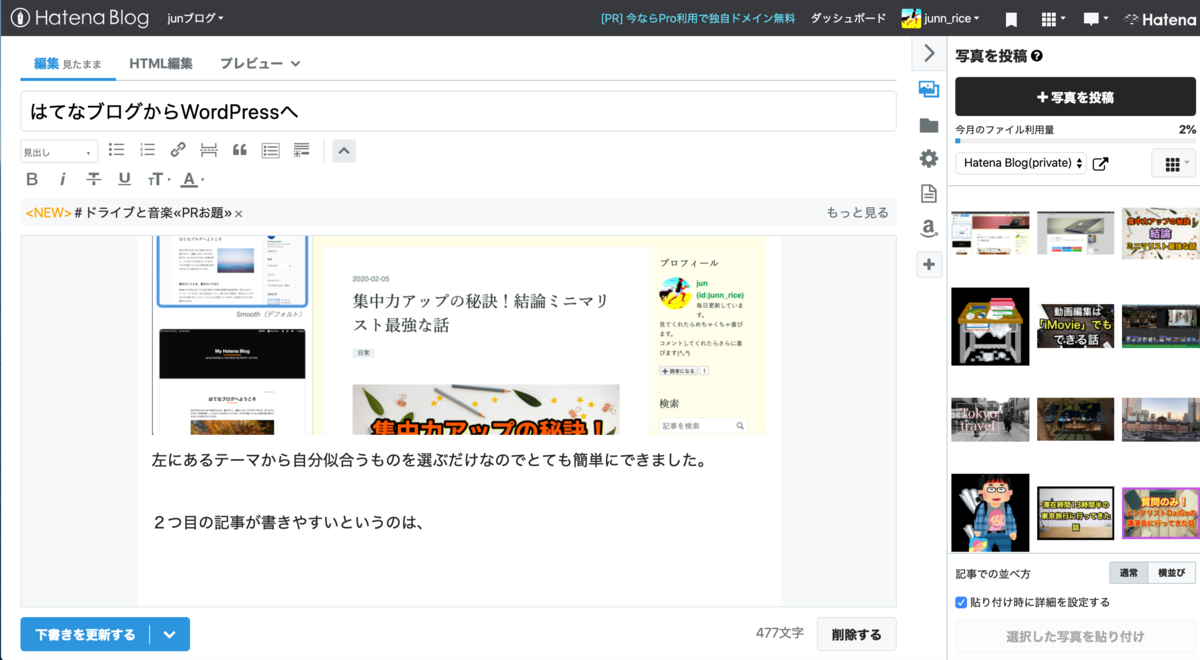1200x660 pixels.
Task: Toggle 貼り付け時に詳細を設定する checkbox
Action: click(x=961, y=602)
